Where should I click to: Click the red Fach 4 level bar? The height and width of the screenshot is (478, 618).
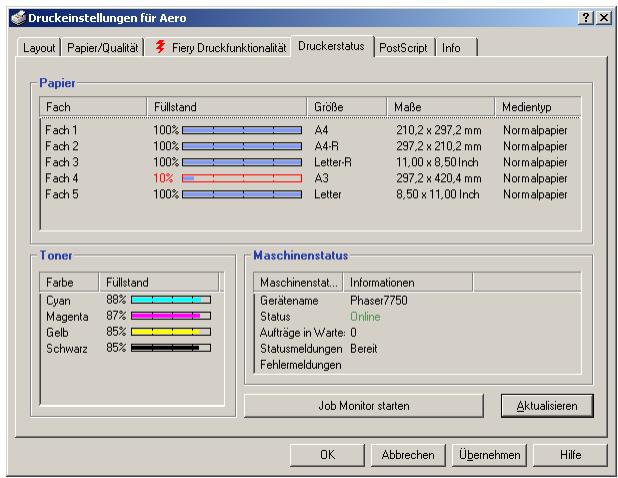click(x=242, y=179)
